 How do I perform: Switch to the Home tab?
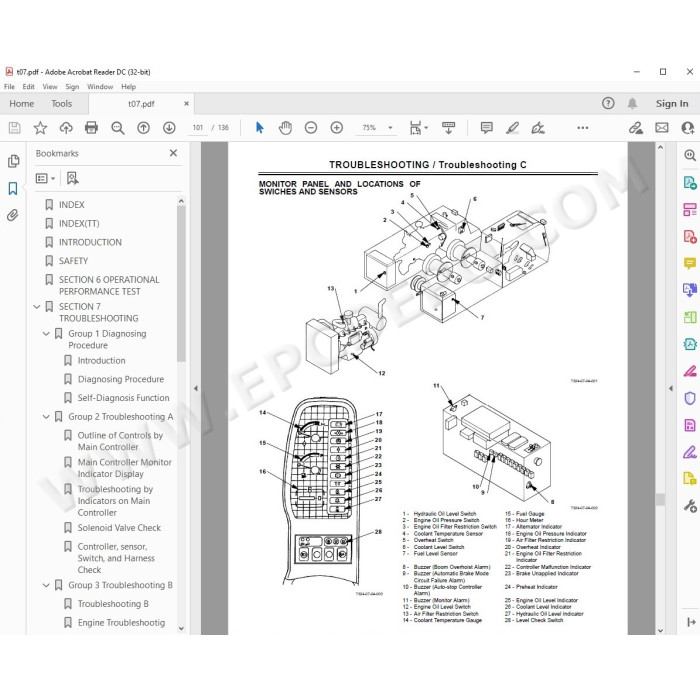pyautogui.click(x=21, y=104)
